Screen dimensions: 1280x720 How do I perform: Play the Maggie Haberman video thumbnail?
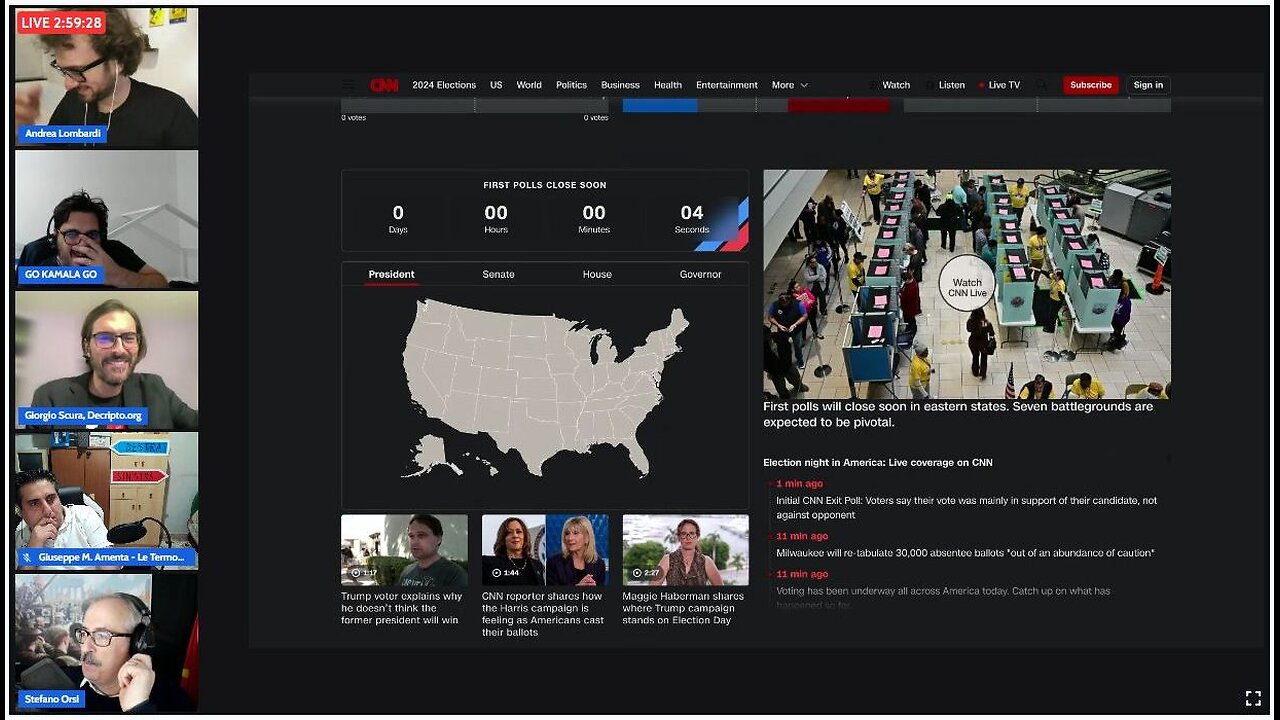click(x=685, y=550)
